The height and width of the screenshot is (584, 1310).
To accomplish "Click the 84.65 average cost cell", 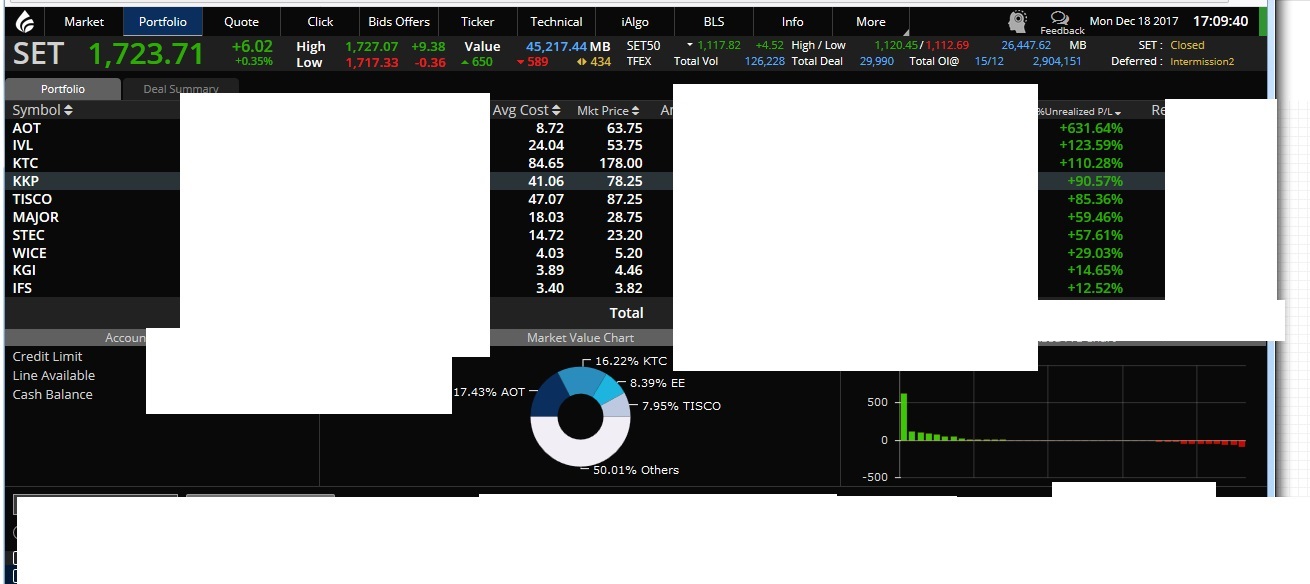I will click(546, 163).
